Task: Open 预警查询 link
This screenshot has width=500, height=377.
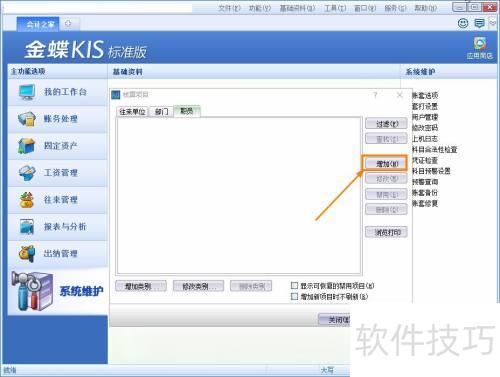Action: (425, 182)
